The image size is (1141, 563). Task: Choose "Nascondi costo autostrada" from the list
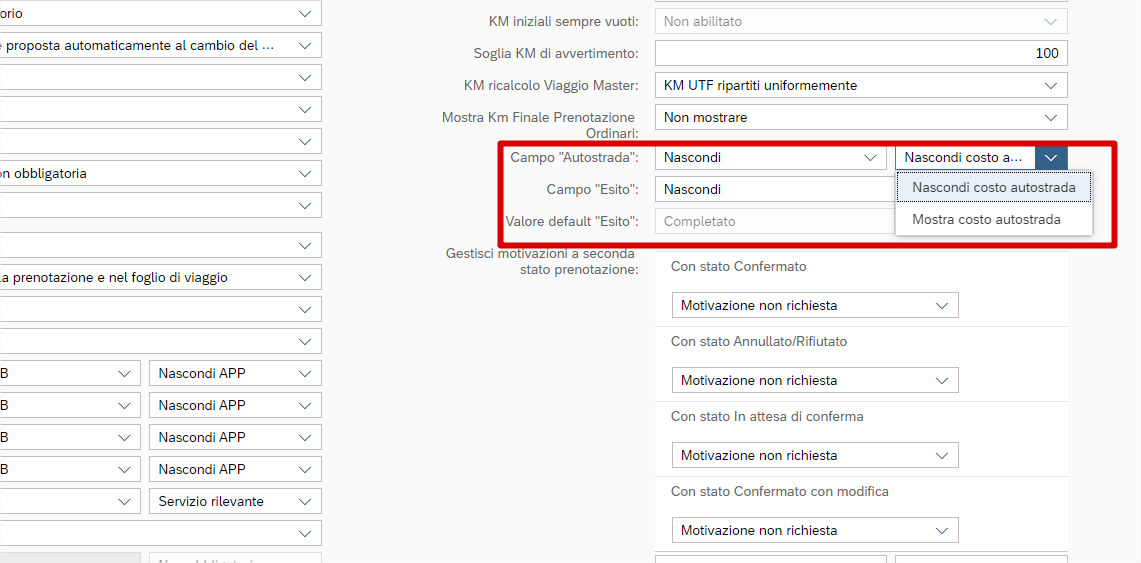tap(993, 187)
